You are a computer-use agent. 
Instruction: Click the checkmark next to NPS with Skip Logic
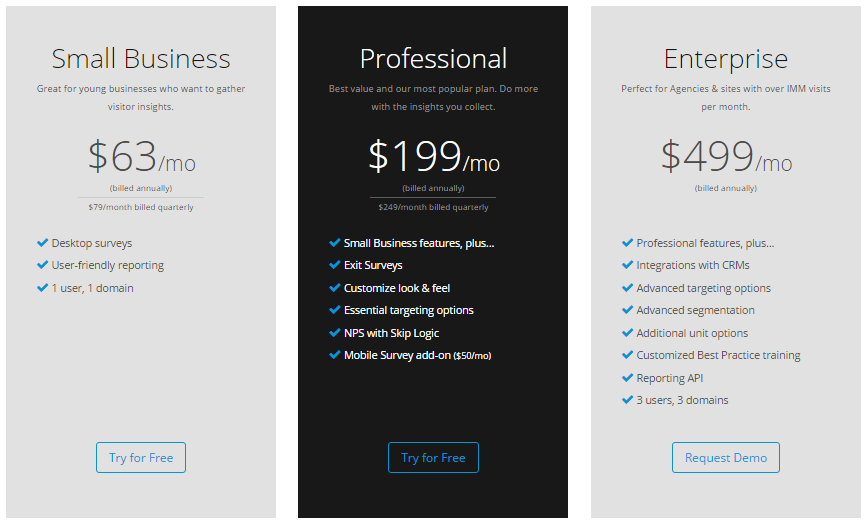click(x=334, y=333)
